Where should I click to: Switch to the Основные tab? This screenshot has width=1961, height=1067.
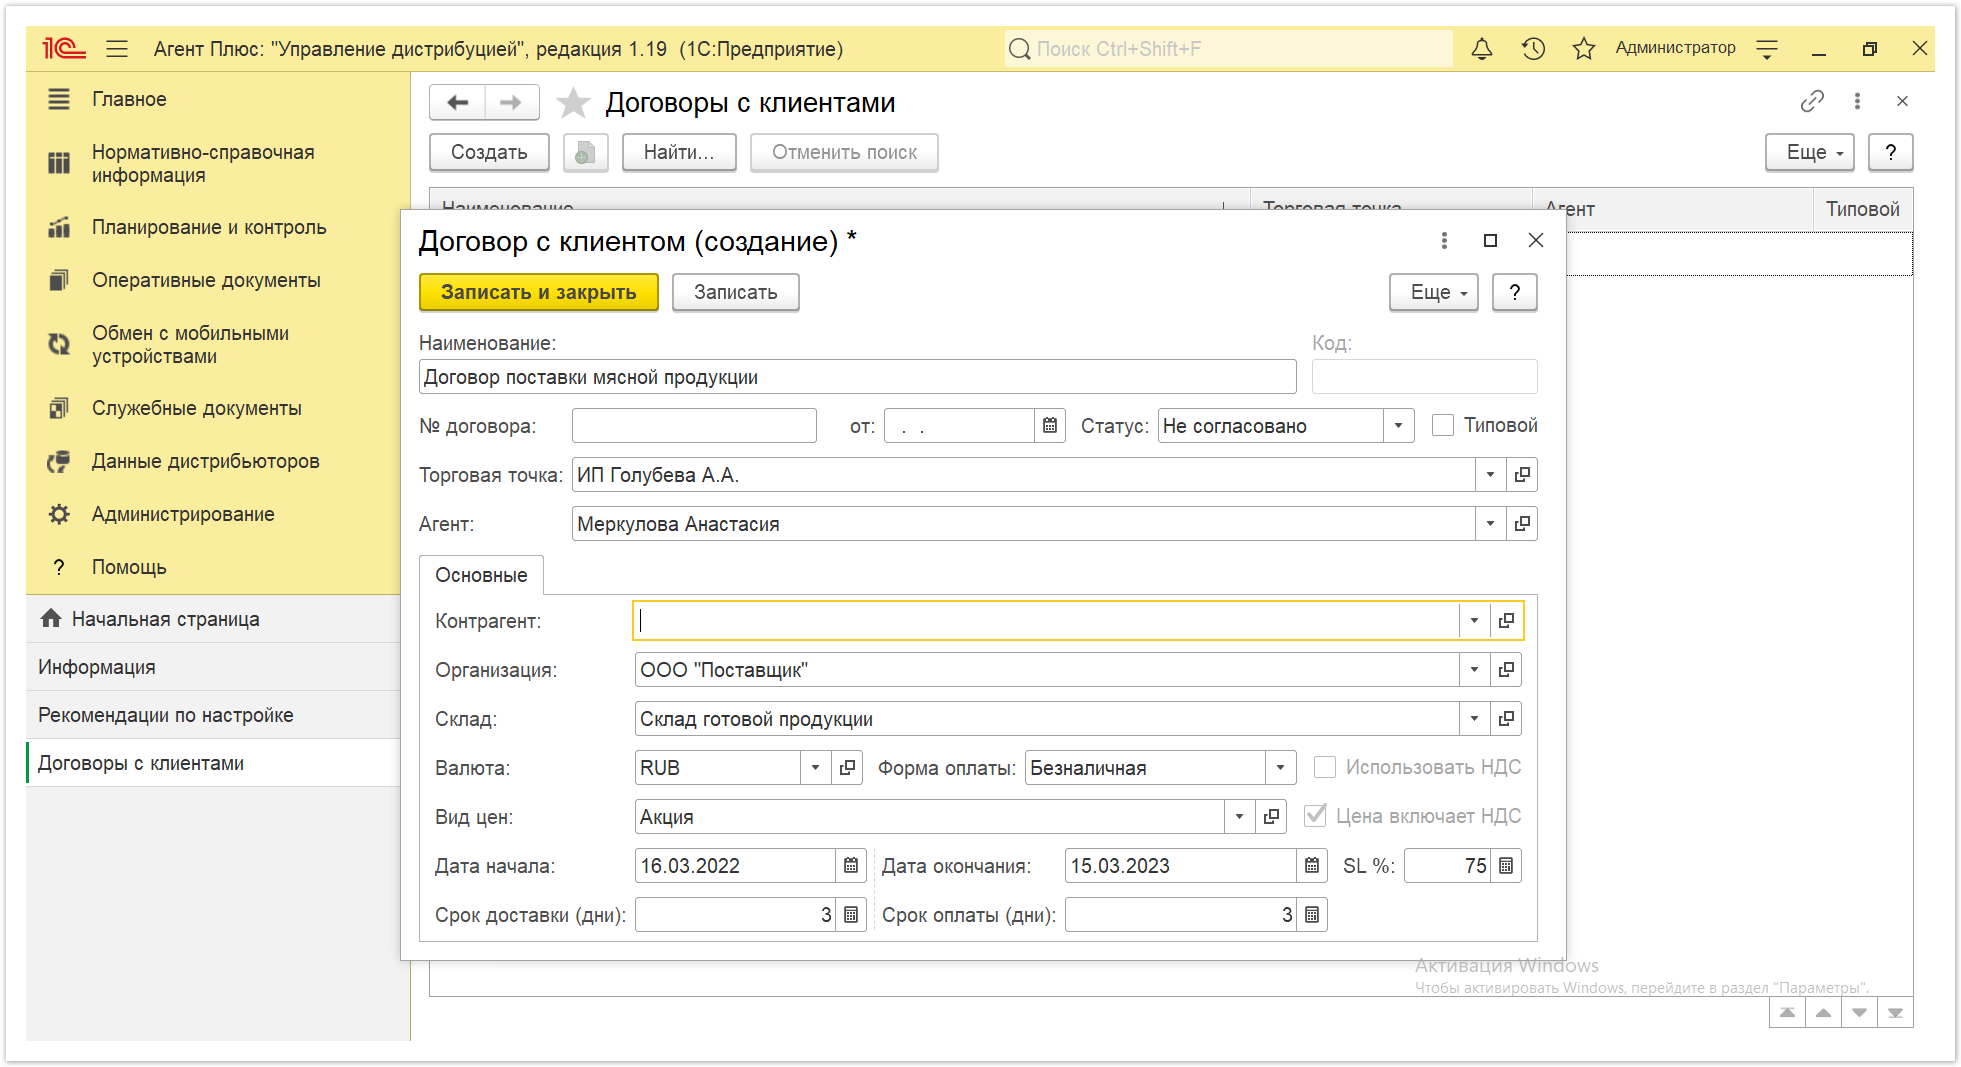481,575
